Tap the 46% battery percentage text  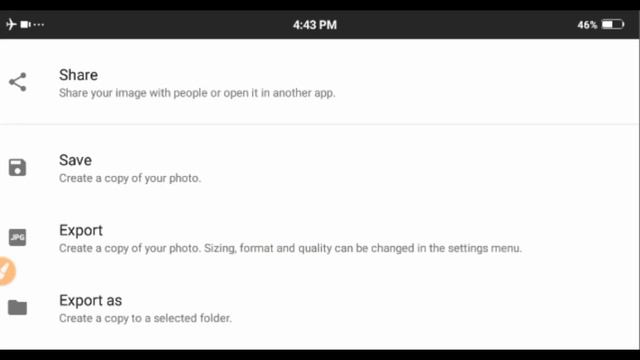587,25
